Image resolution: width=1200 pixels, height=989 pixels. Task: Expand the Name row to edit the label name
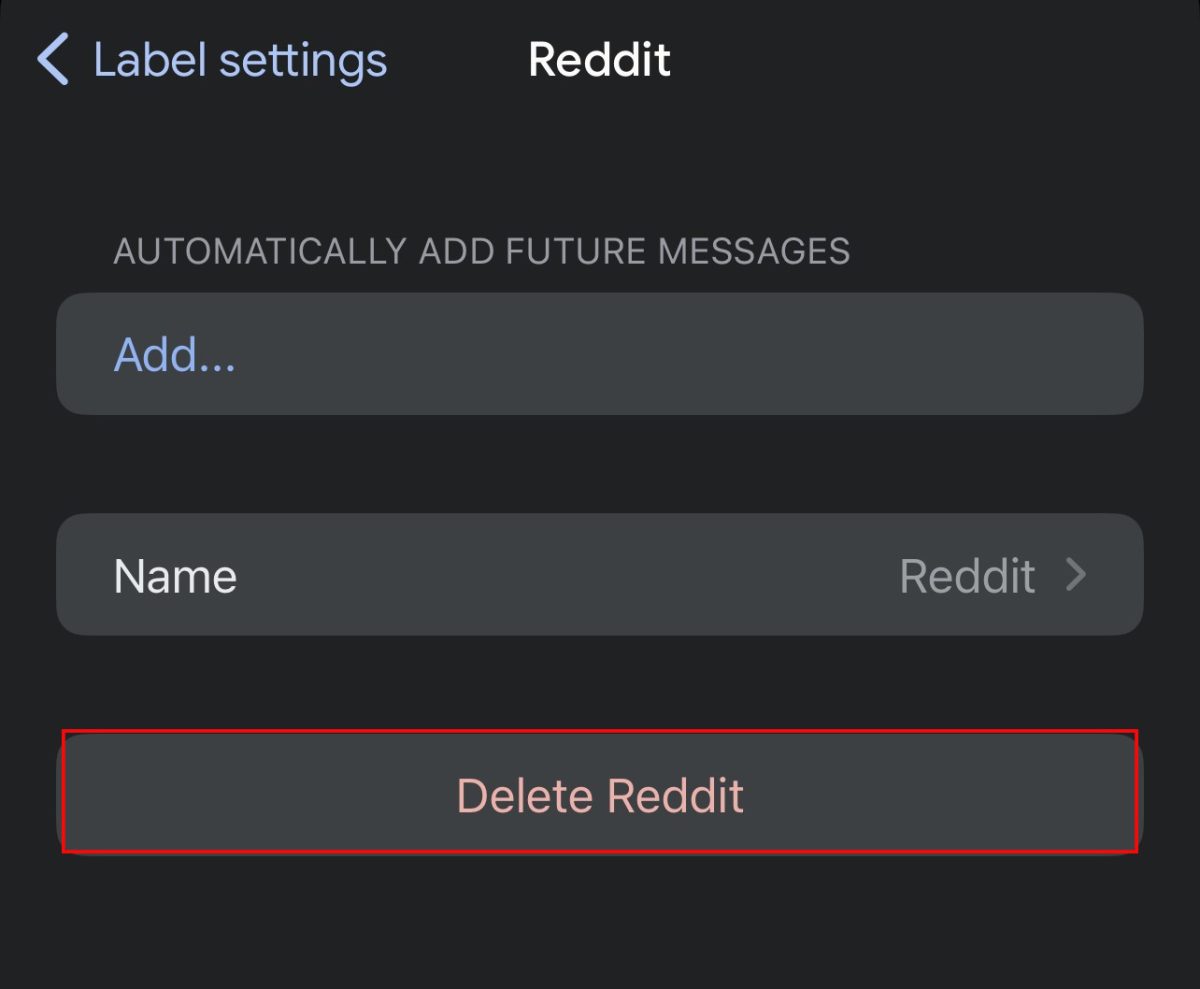pos(600,575)
